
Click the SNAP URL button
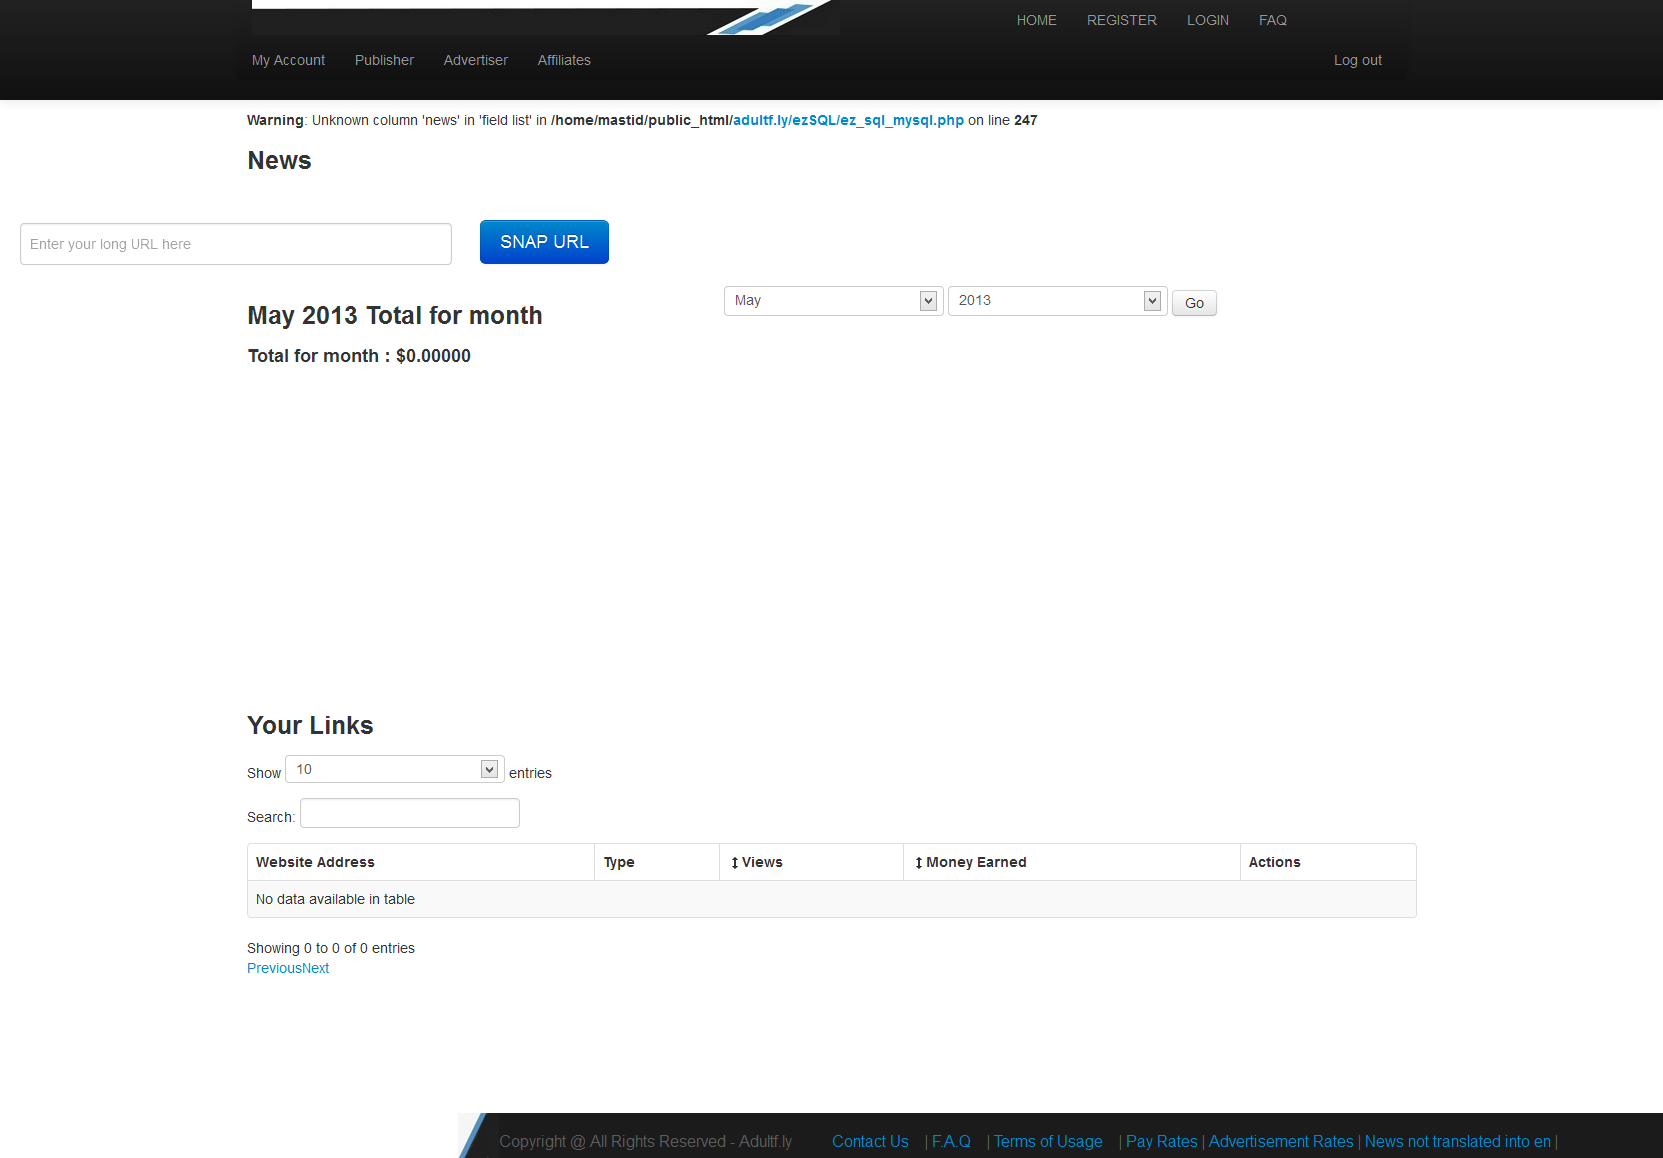[x=544, y=242]
